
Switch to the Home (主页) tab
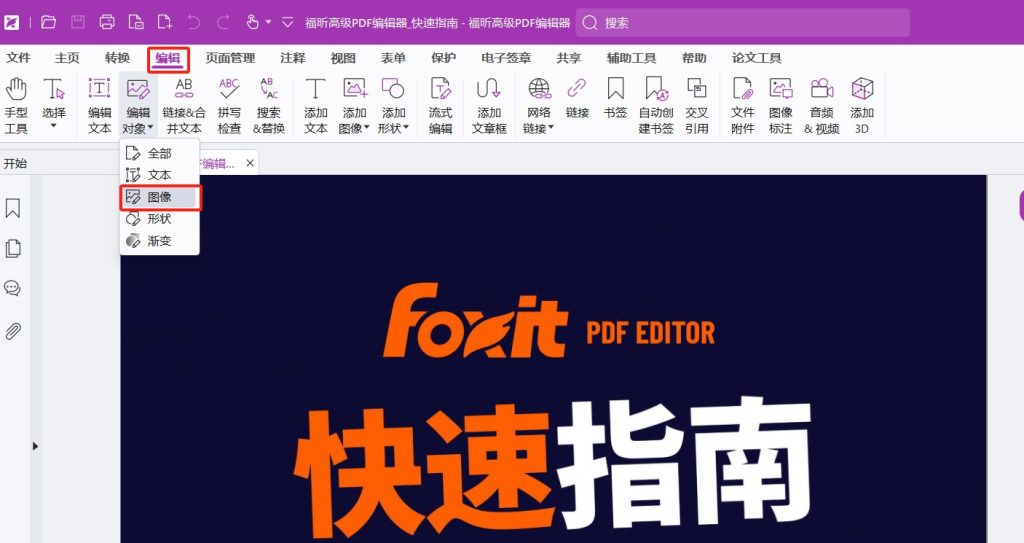pos(67,58)
